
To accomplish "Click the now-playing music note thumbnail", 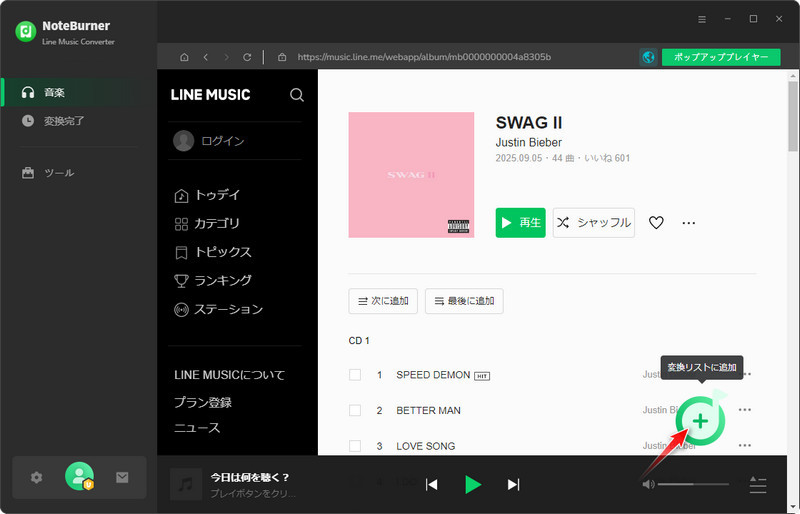I will [x=186, y=484].
